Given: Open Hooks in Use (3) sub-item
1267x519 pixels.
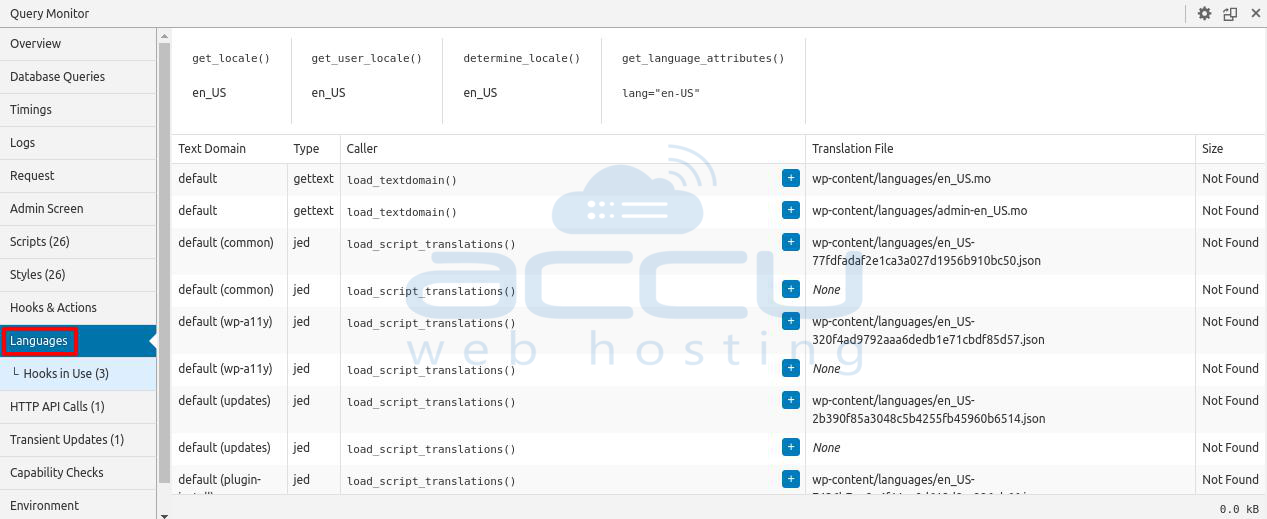Looking at the screenshot, I should (78, 374).
